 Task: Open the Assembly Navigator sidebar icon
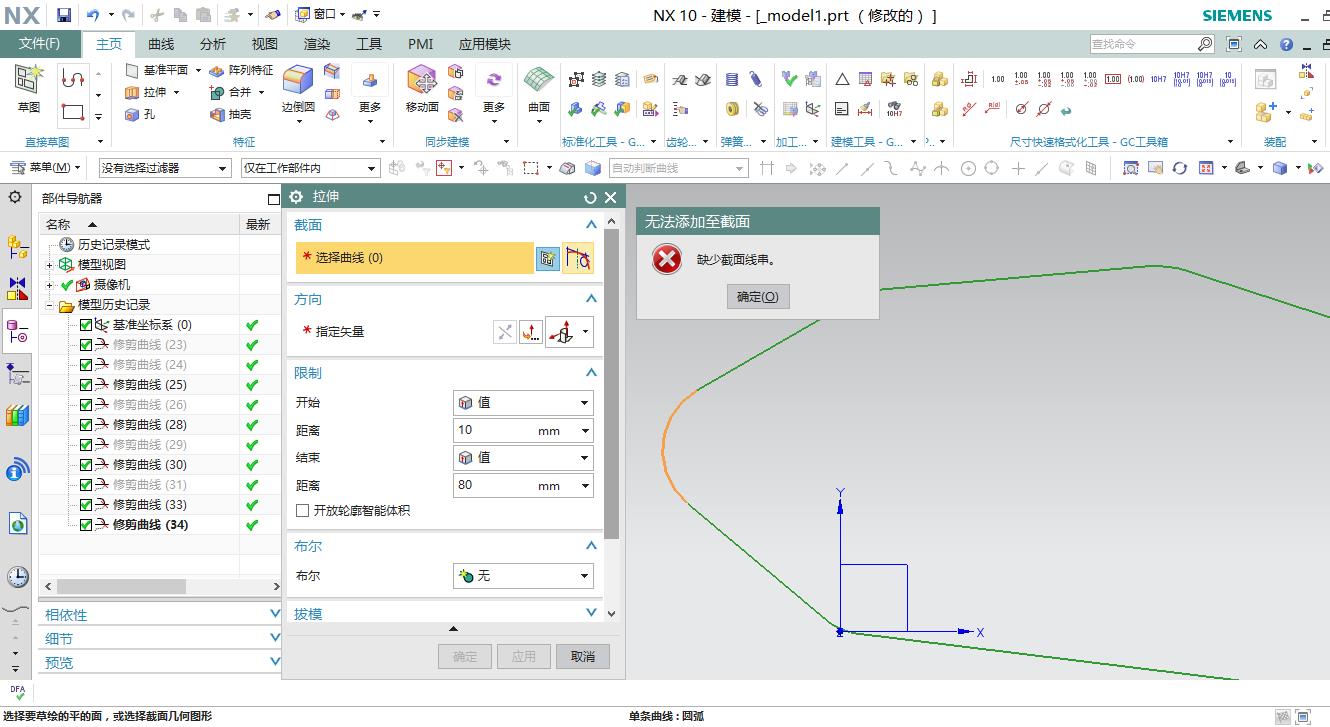click(x=17, y=246)
